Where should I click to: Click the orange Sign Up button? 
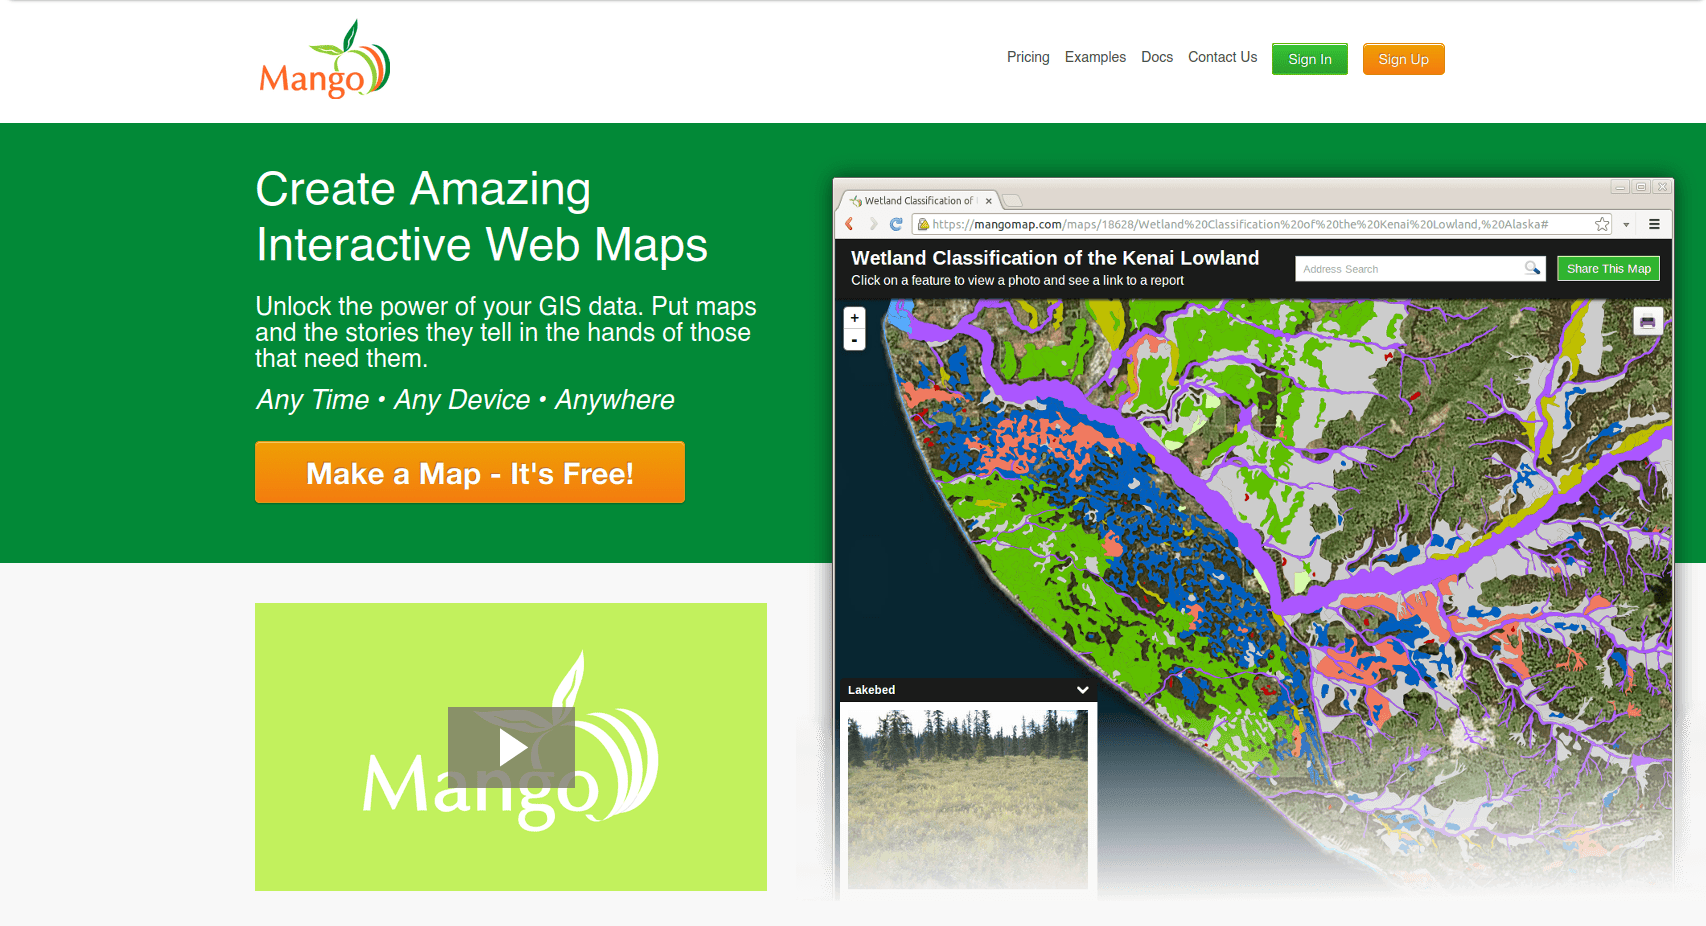(1404, 59)
